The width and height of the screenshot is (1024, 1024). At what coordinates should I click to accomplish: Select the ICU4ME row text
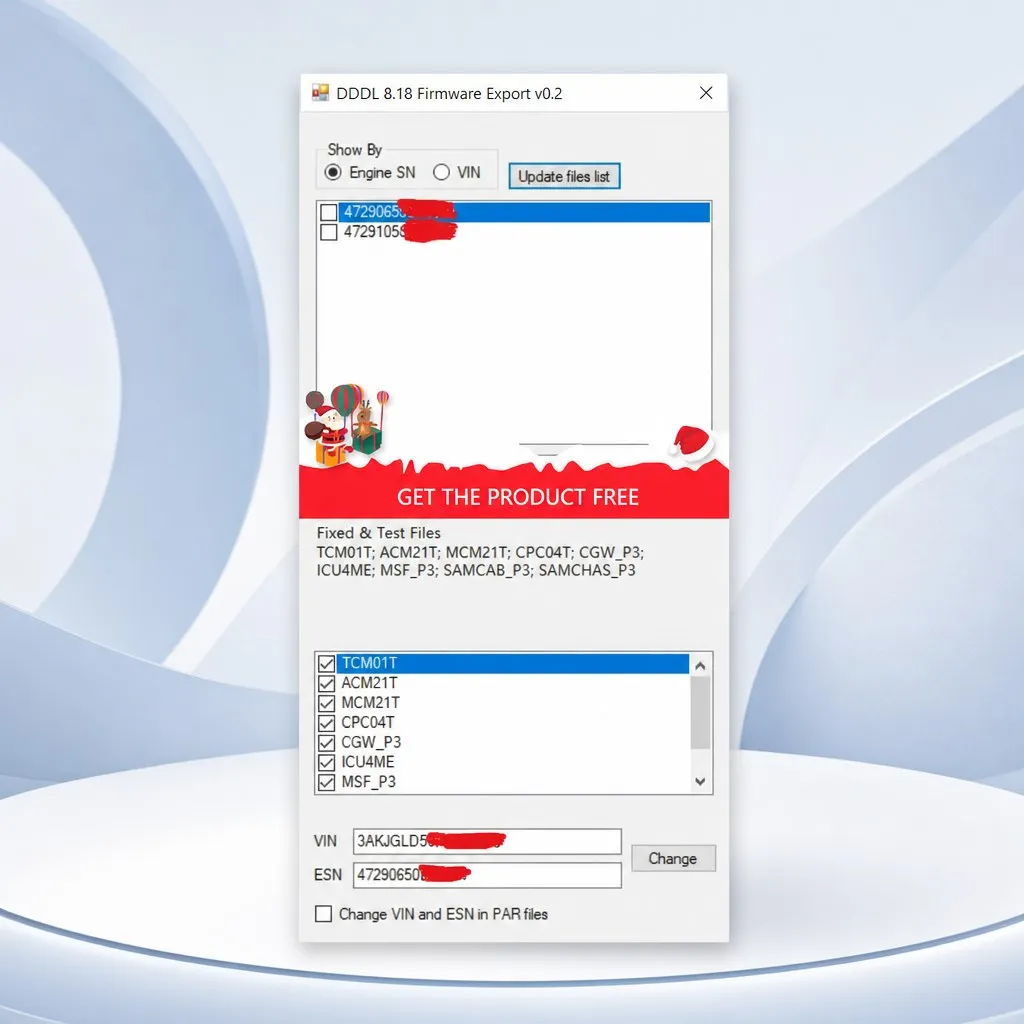click(368, 762)
